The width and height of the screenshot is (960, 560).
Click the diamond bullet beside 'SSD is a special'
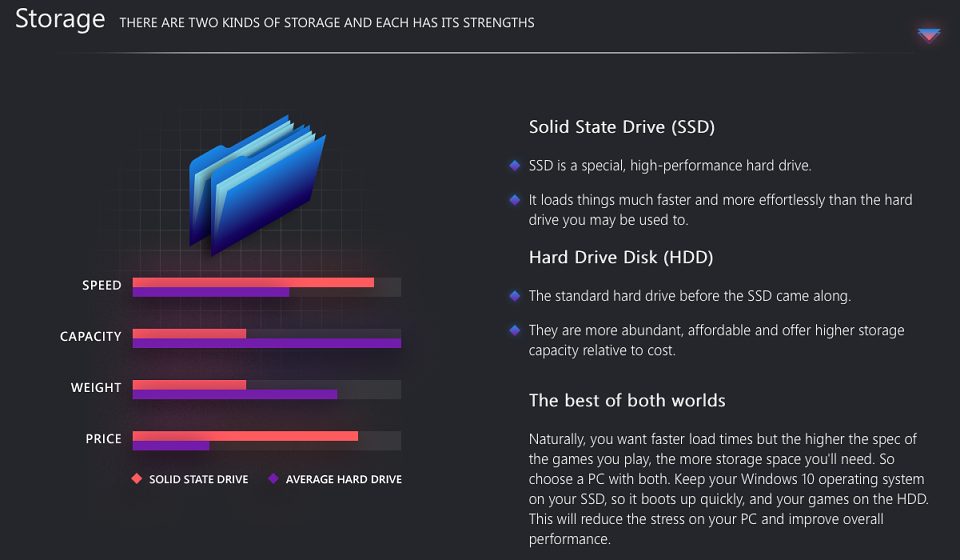(515, 165)
